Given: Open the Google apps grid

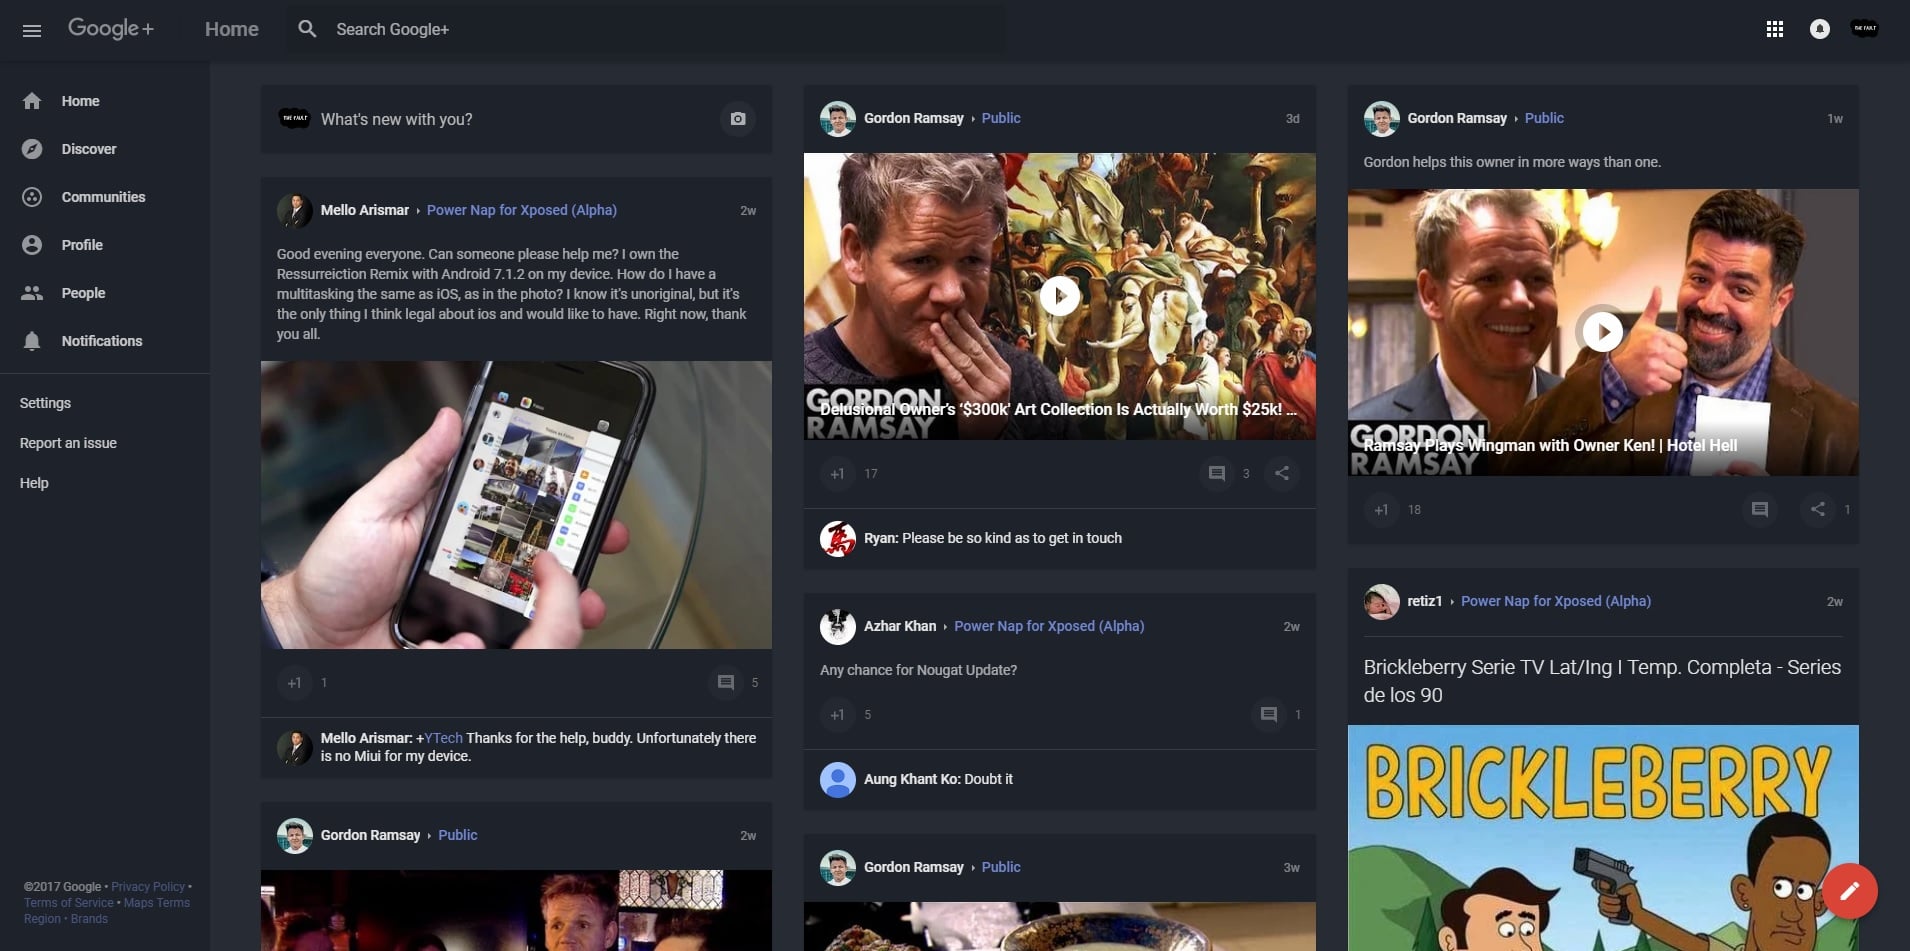Looking at the screenshot, I should click(x=1775, y=29).
